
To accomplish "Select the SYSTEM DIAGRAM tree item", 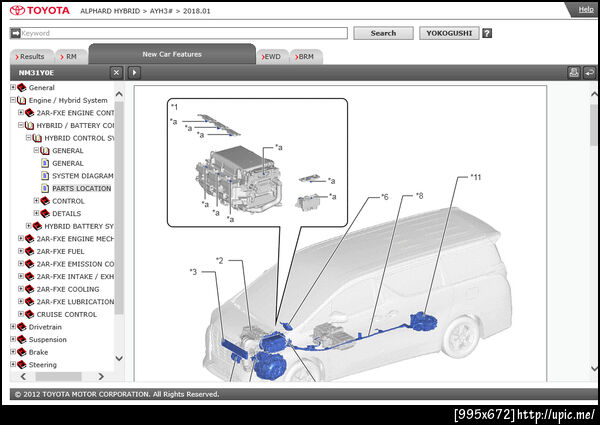I will coord(83,176).
